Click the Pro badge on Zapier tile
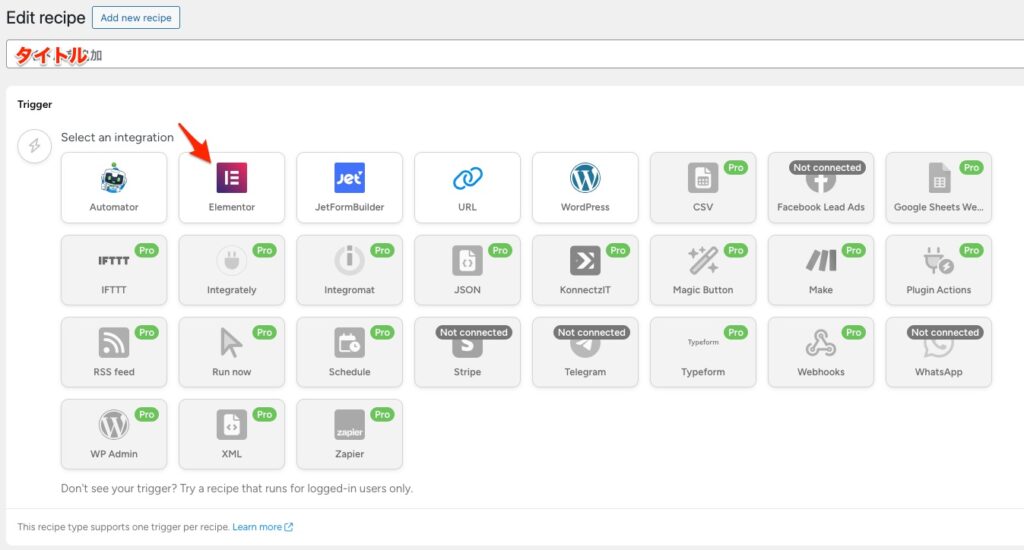This screenshot has height=550, width=1024. [382, 415]
